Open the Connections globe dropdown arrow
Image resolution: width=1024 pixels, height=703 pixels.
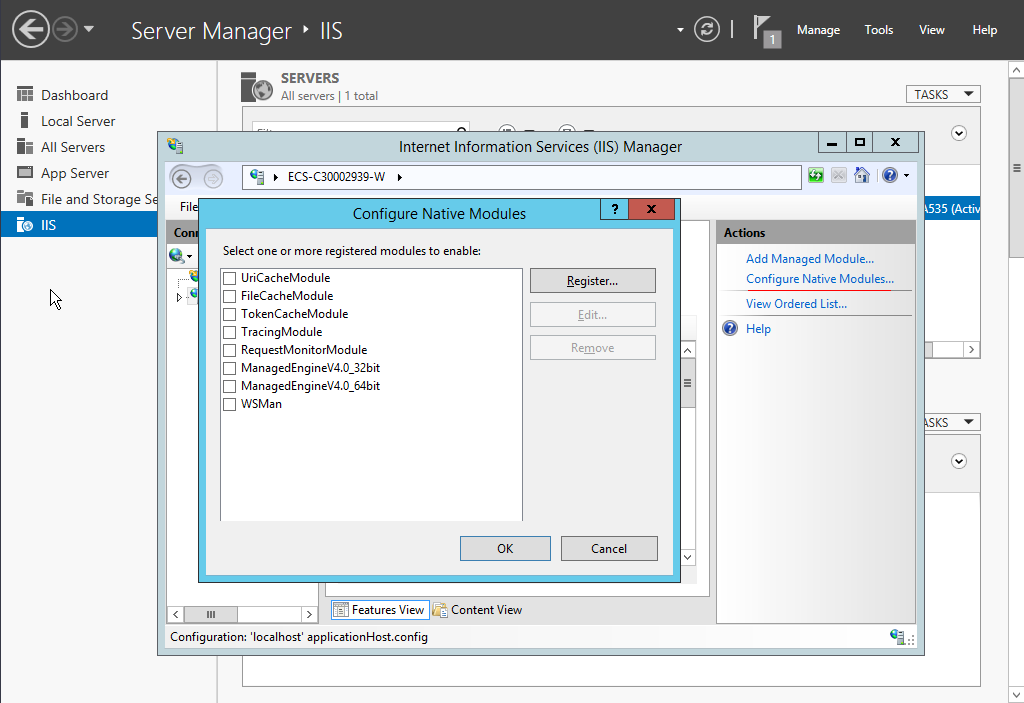(x=189, y=256)
